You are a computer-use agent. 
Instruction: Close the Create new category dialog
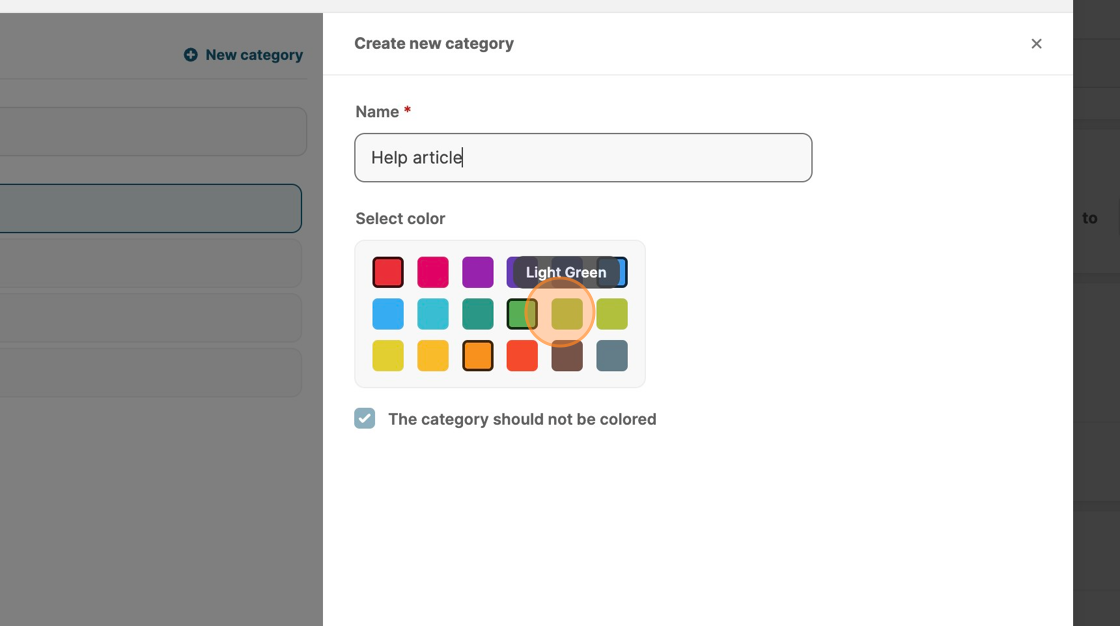1036,44
